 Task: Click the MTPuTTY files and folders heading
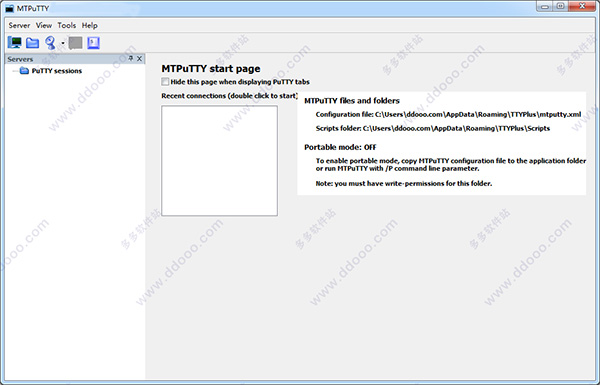click(x=352, y=101)
